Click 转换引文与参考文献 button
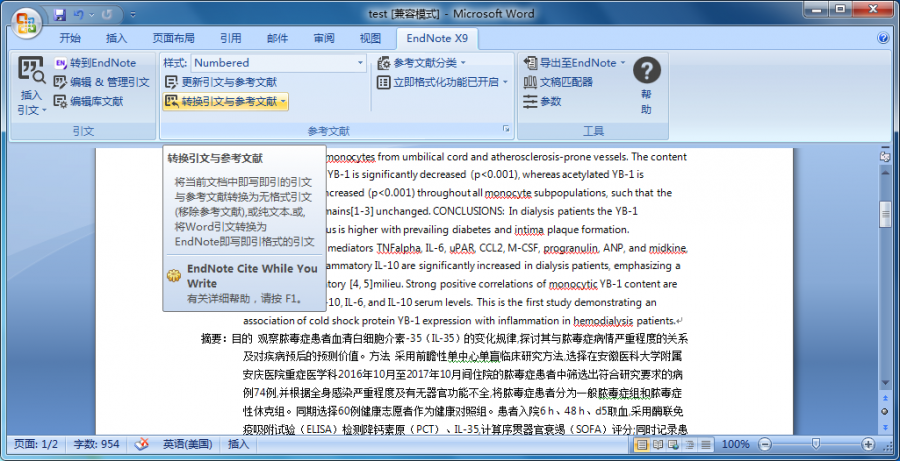This screenshot has width=900, height=461. point(221,102)
